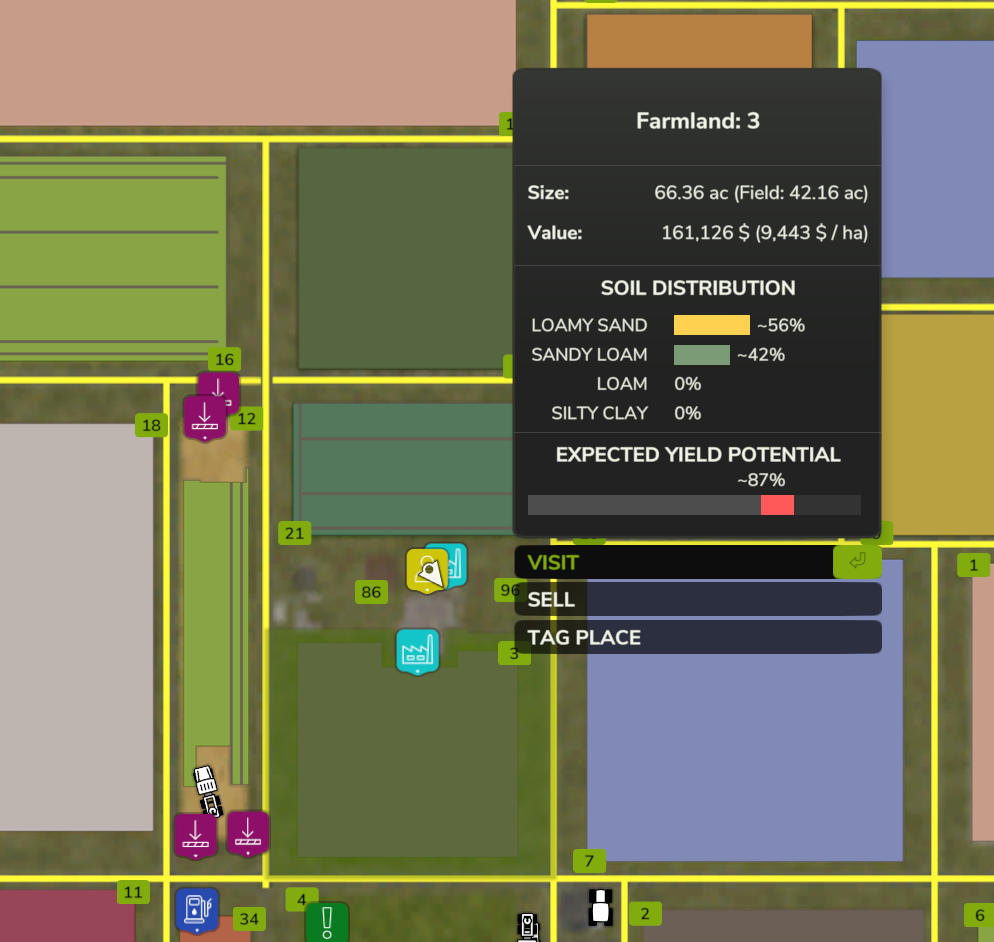This screenshot has width=994, height=942.
Task: Click the value text "161,126 $ (9,443 $ / ha)"
Action: click(x=765, y=233)
